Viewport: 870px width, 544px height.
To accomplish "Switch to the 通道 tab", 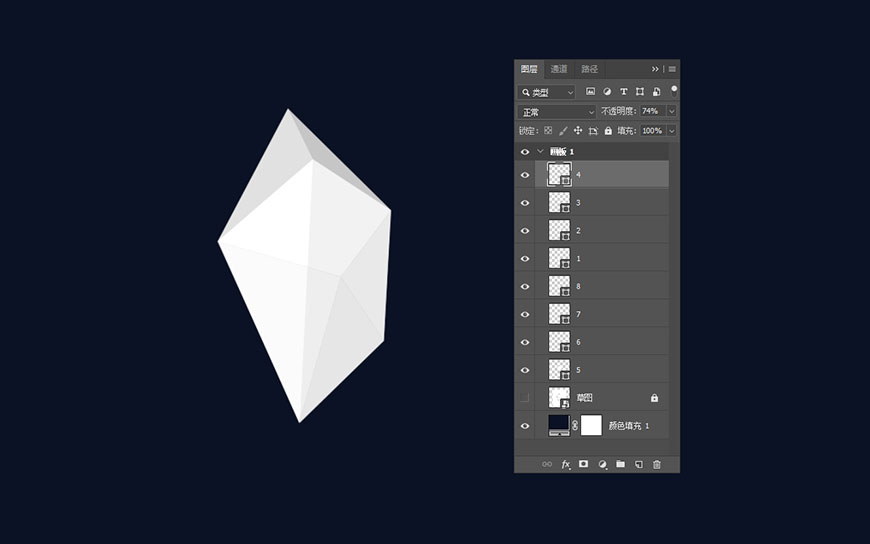I will click(x=559, y=69).
